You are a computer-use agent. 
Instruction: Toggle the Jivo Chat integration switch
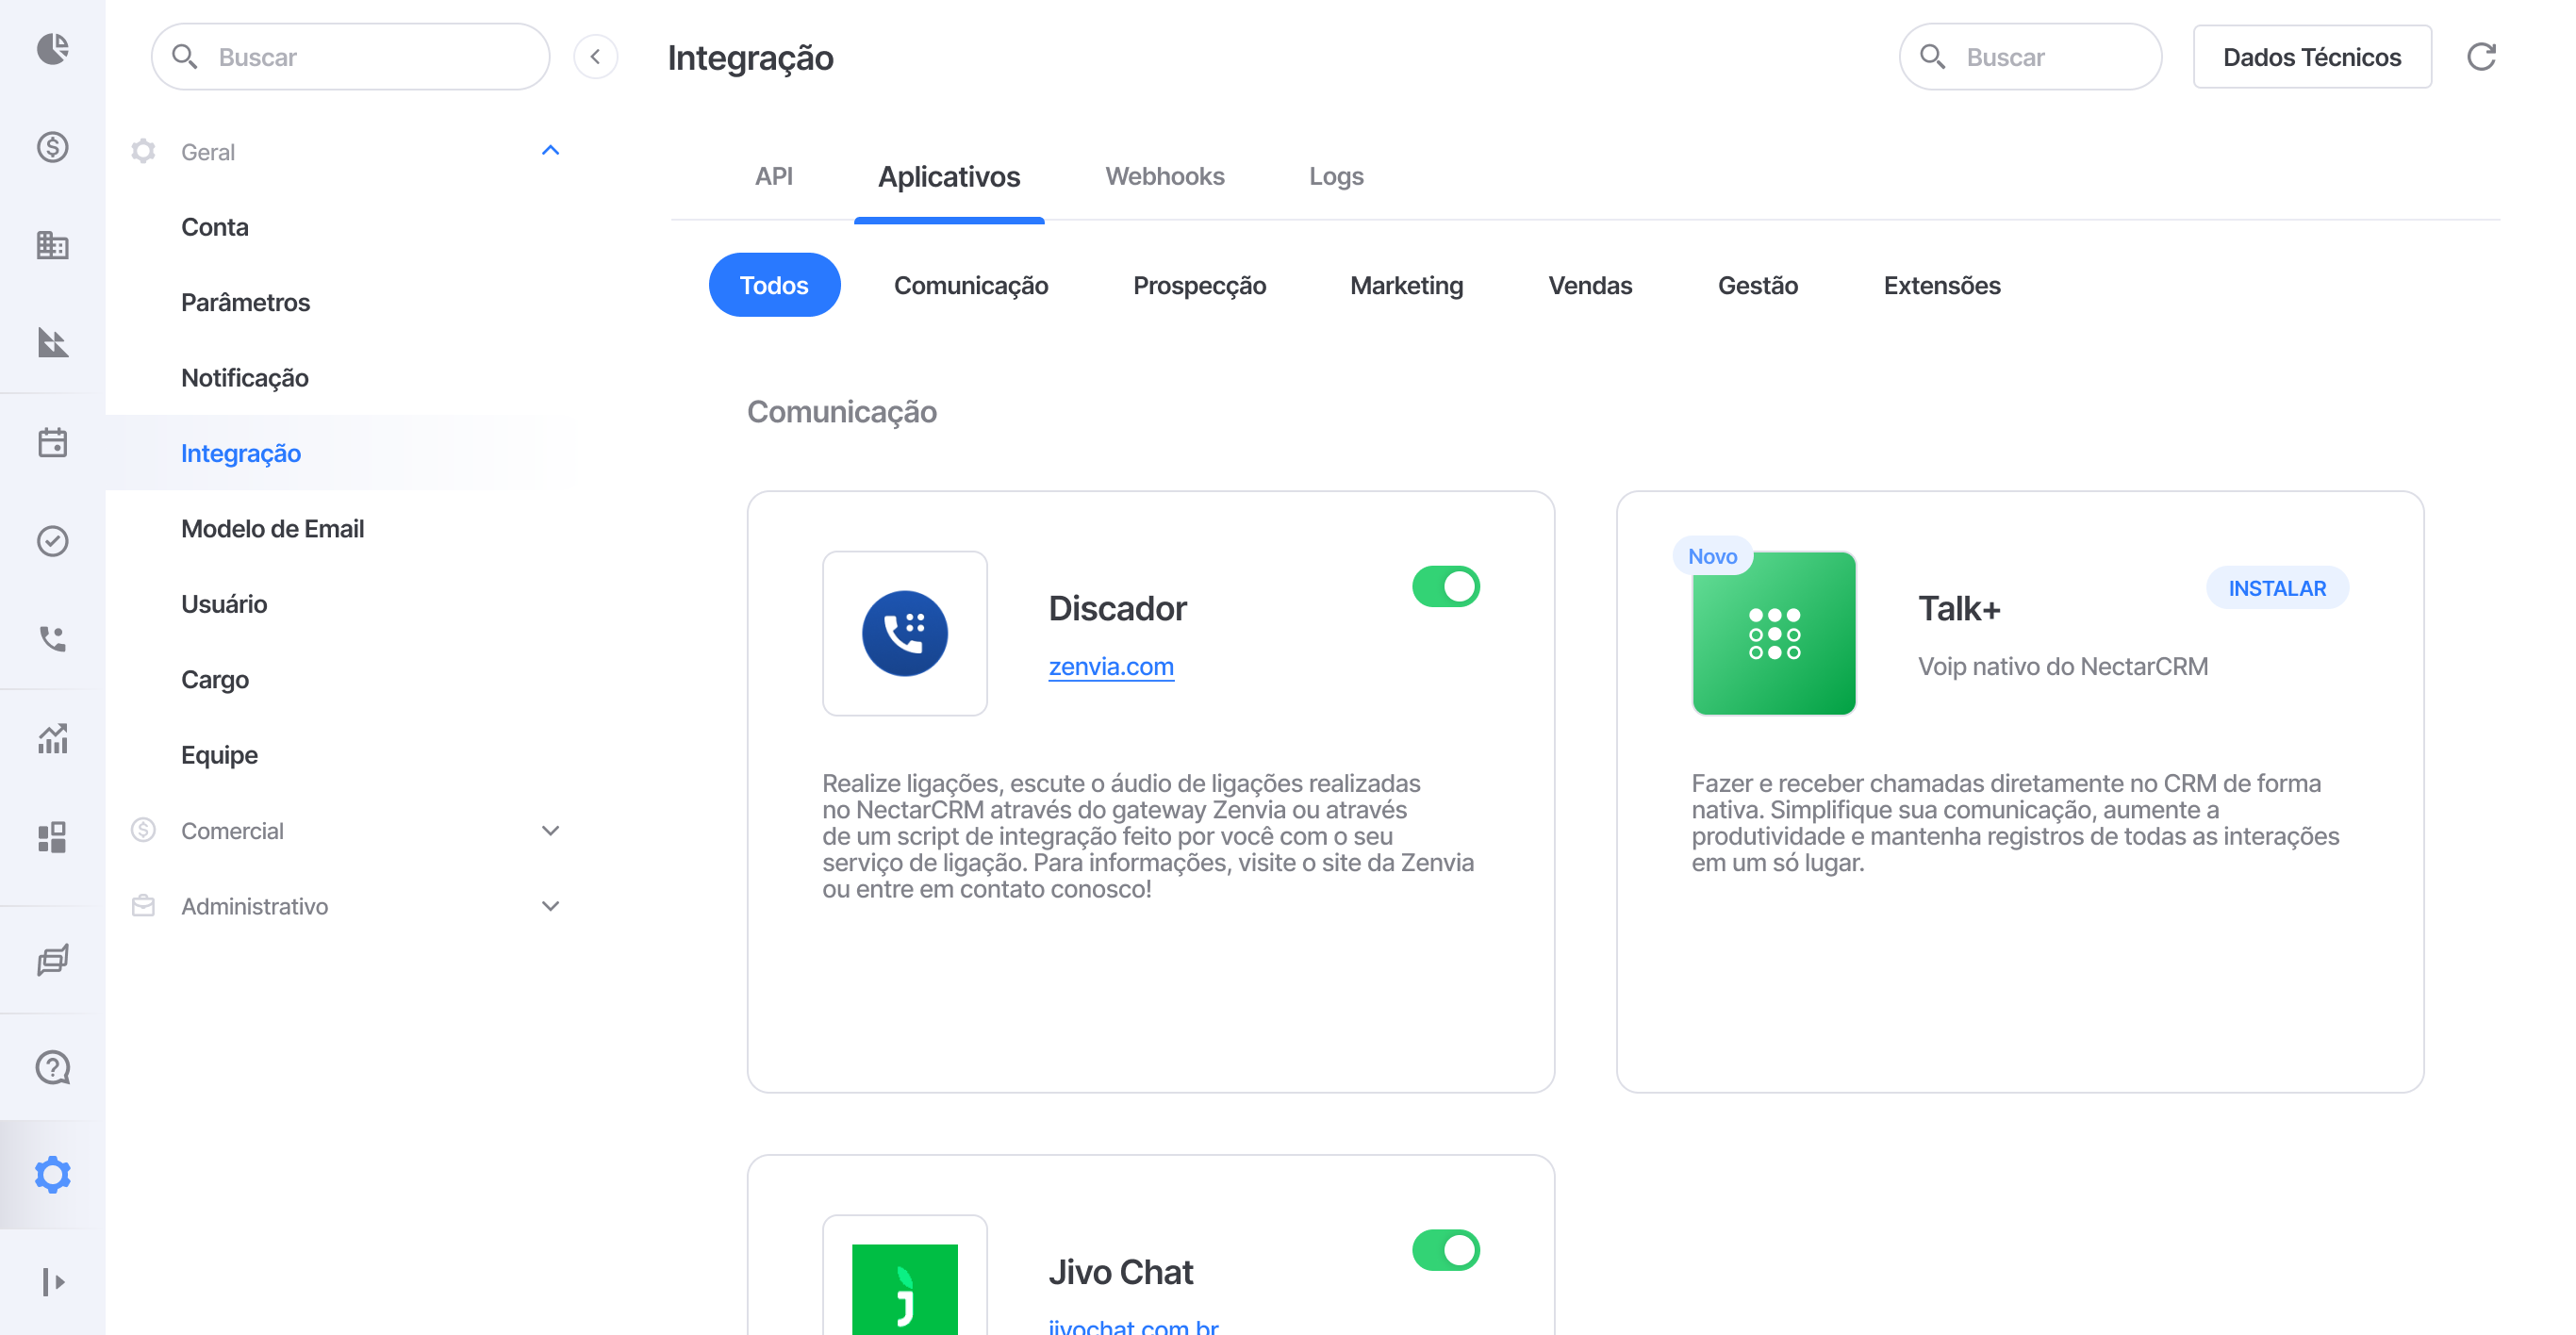pos(1446,1251)
